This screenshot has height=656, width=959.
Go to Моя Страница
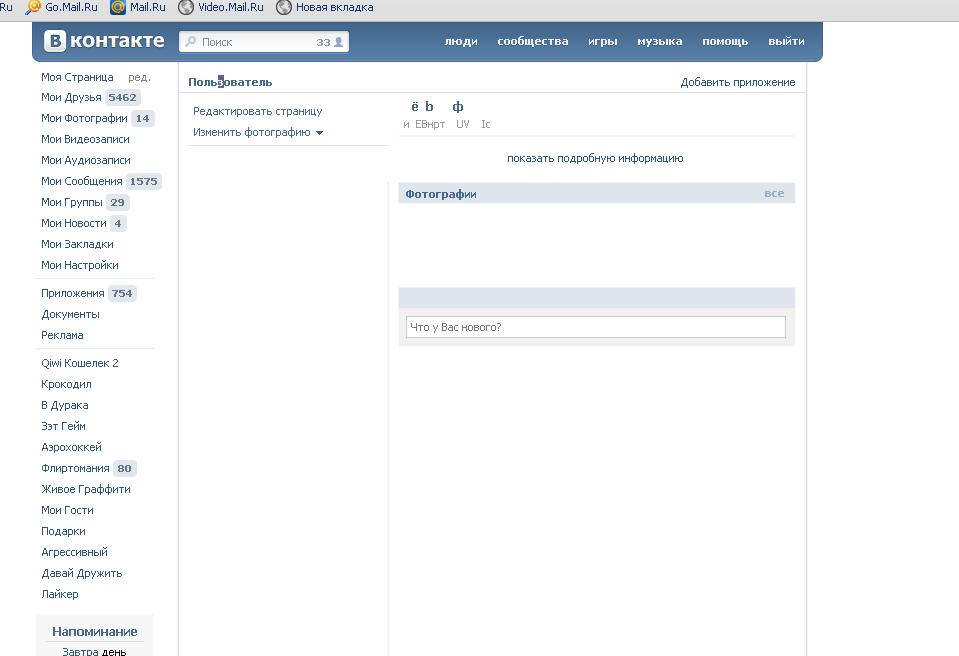pos(77,77)
